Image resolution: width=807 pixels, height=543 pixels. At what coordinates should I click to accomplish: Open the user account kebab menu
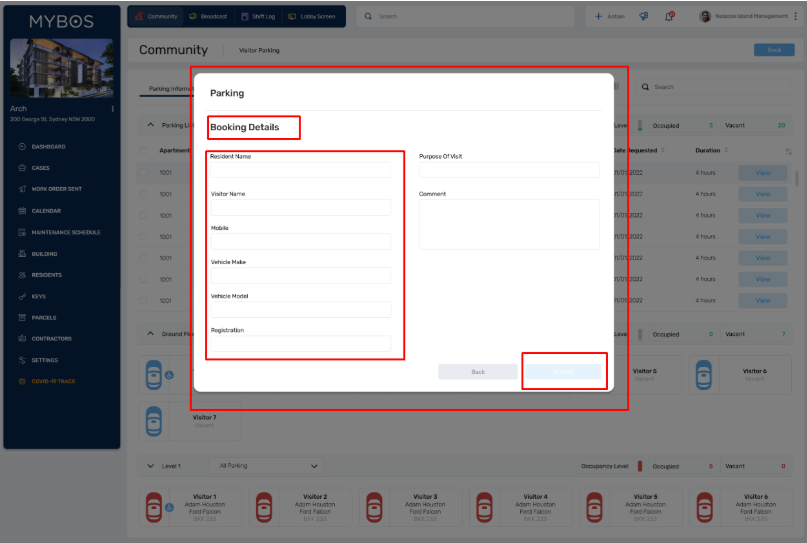[796, 16]
